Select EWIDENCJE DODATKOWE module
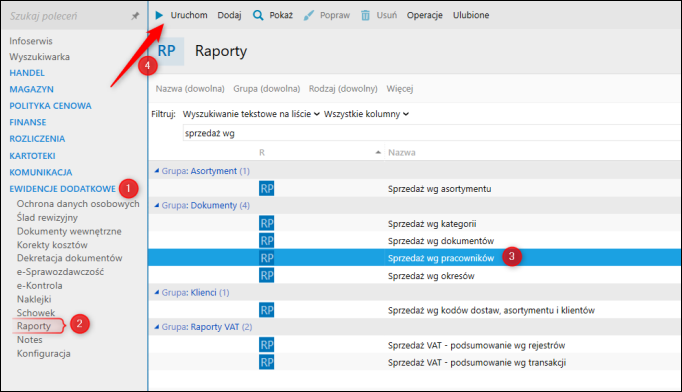The height and width of the screenshot is (392, 682). click(63, 189)
